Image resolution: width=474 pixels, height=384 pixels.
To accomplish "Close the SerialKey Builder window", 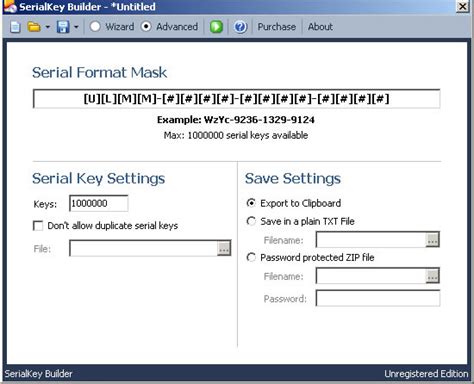I will click(x=463, y=6).
